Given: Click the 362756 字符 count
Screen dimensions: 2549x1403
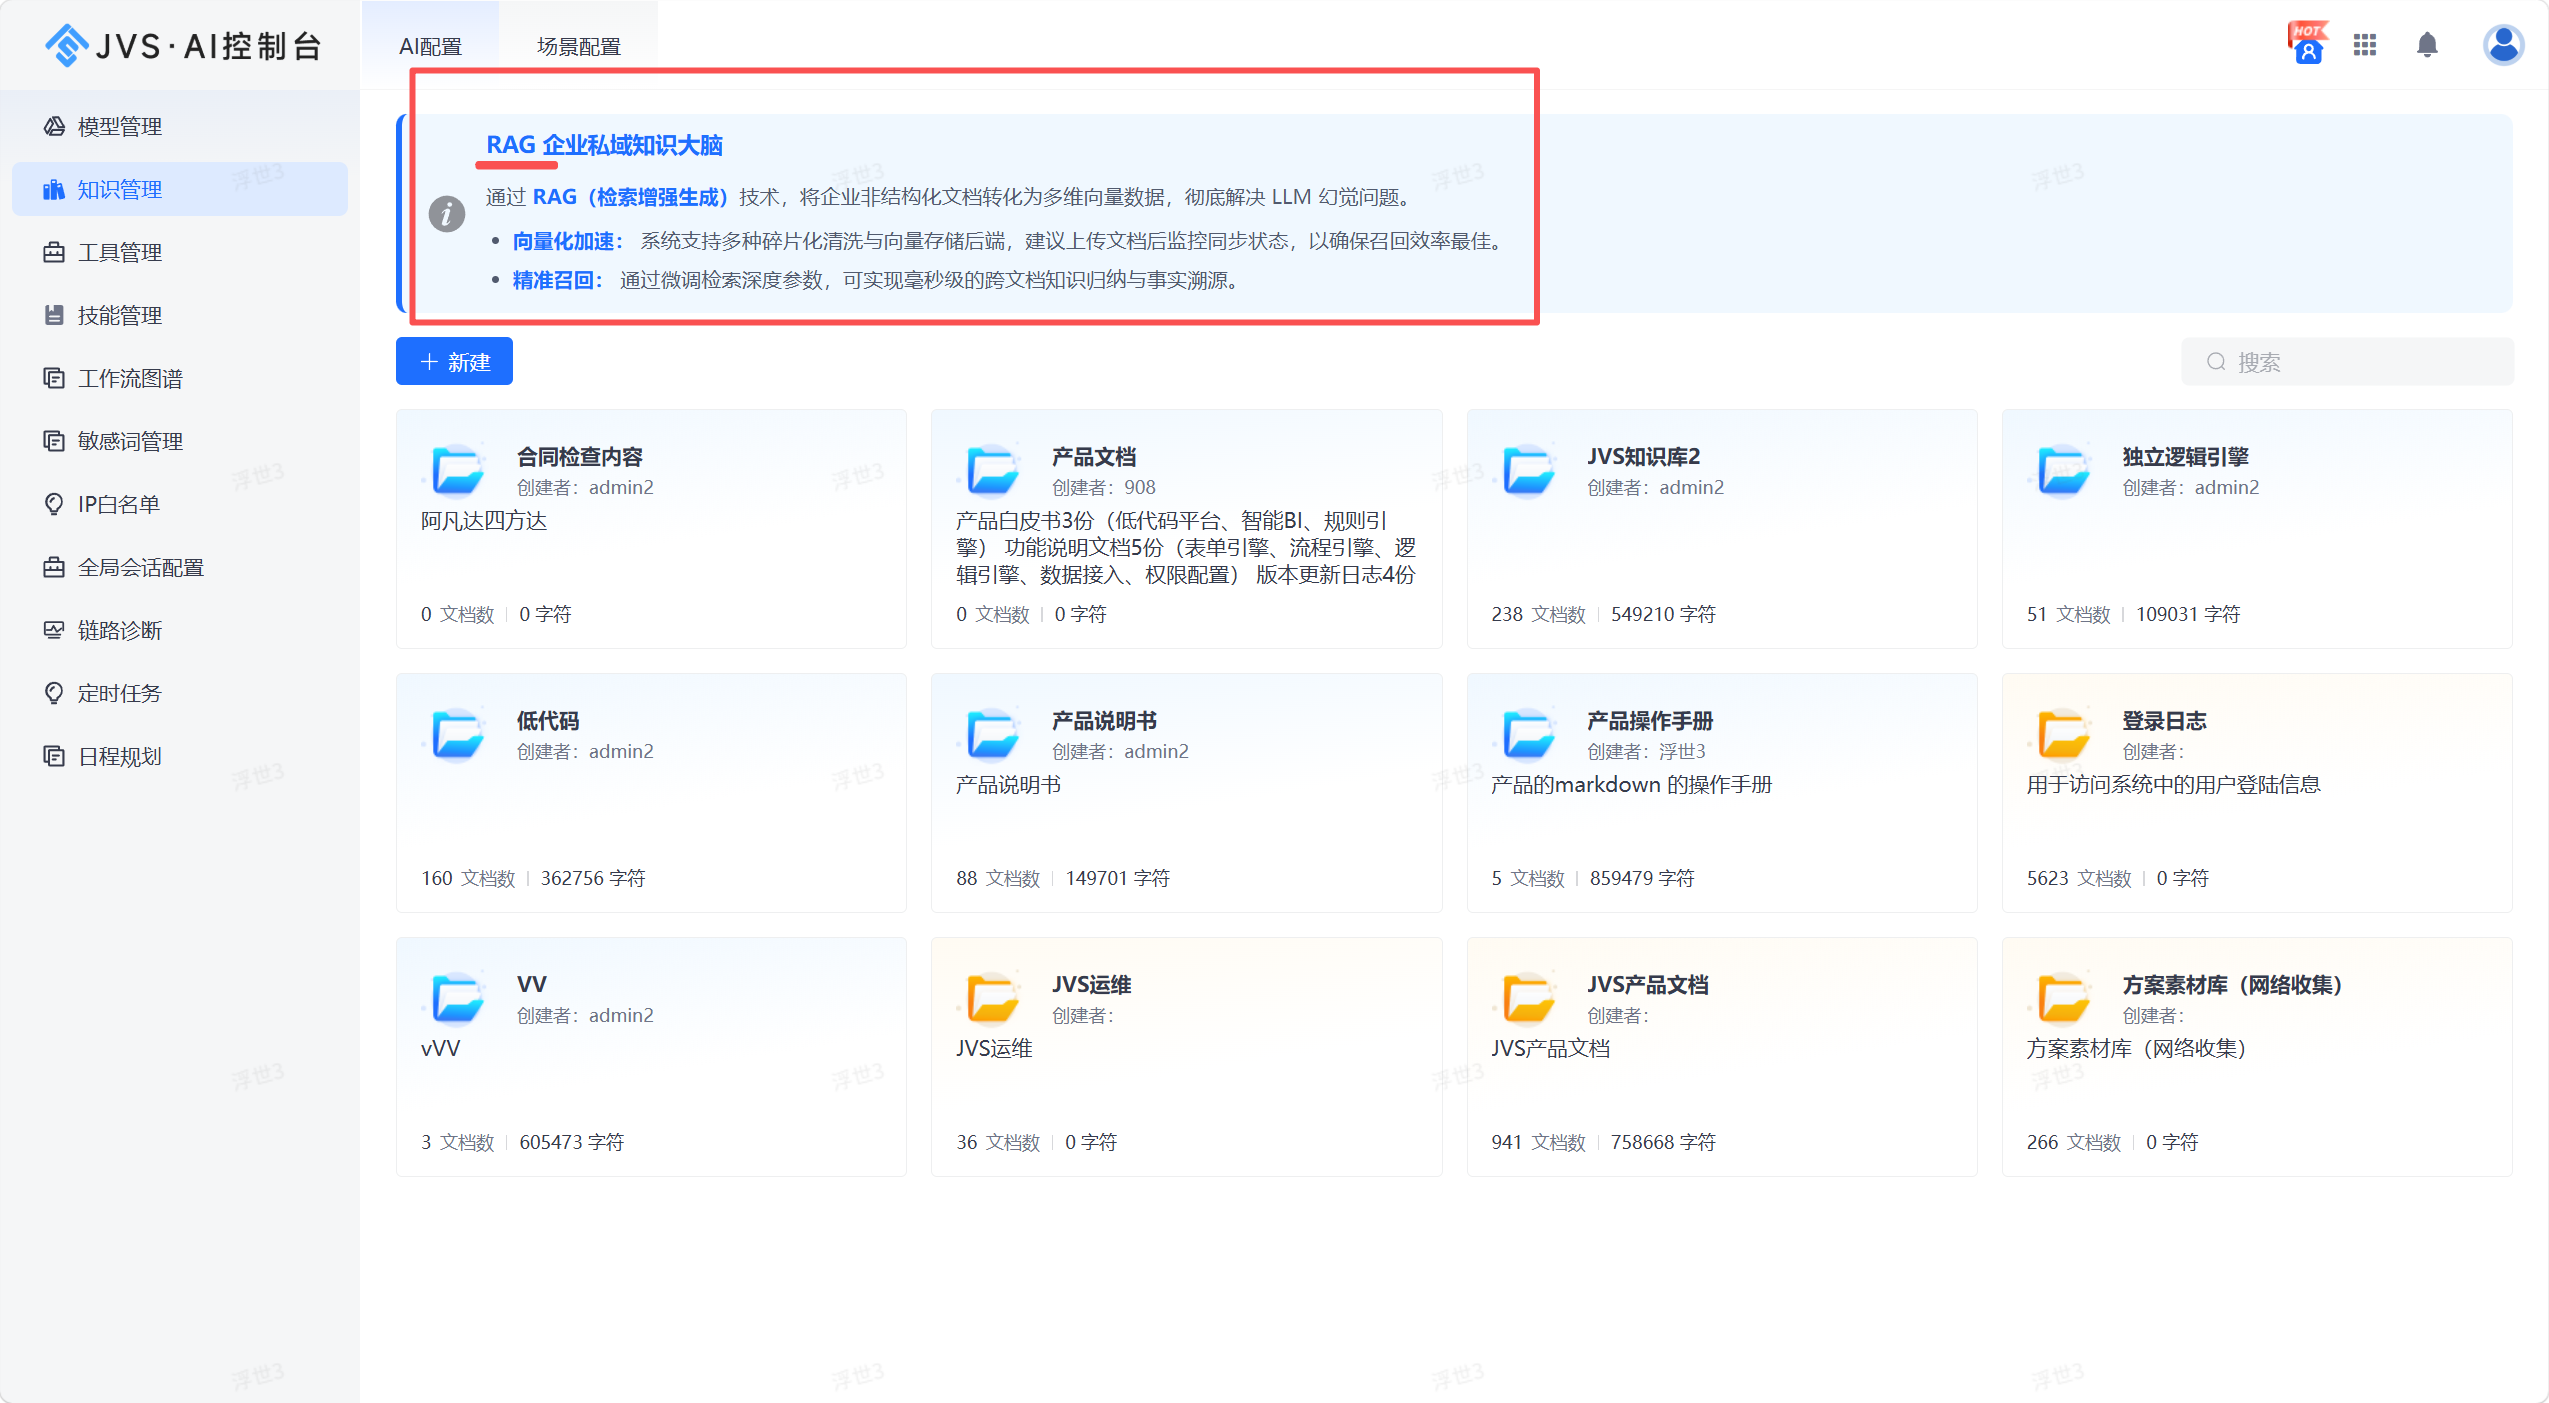Looking at the screenshot, I should (592, 878).
